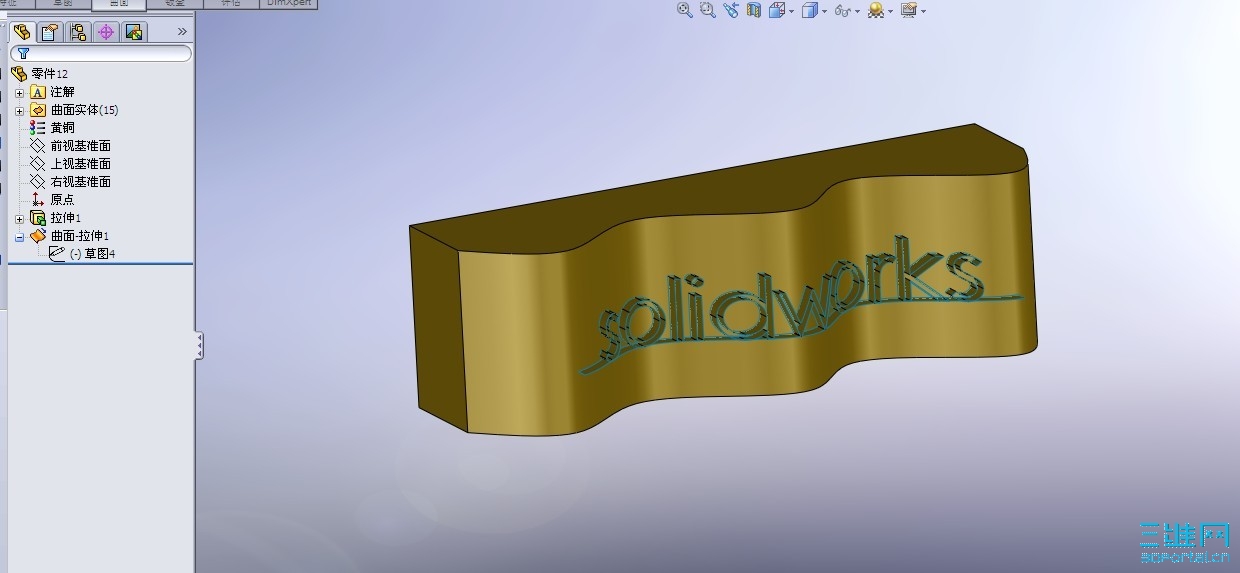Expand the 注解 tree node
This screenshot has height=573, width=1240.
tap(20, 92)
